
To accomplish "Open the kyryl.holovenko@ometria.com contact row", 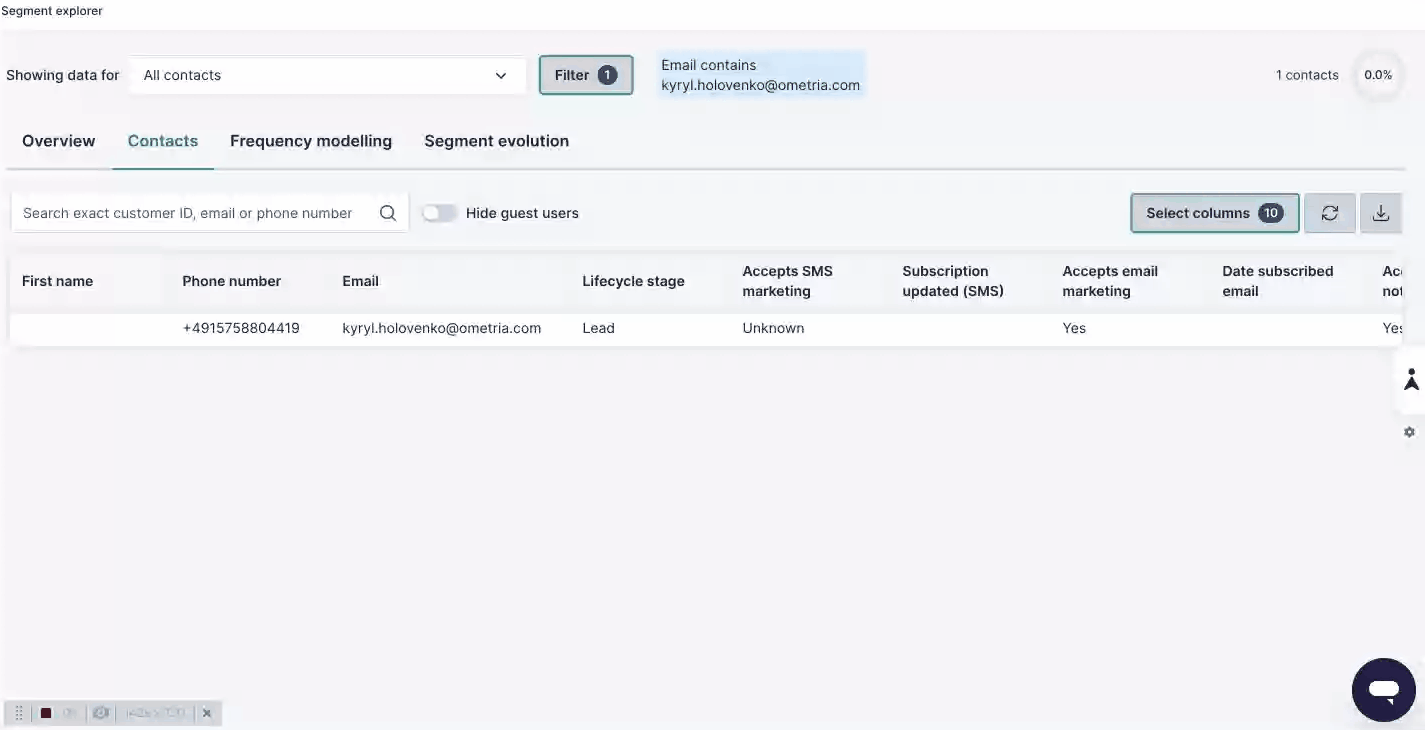I will (706, 328).
